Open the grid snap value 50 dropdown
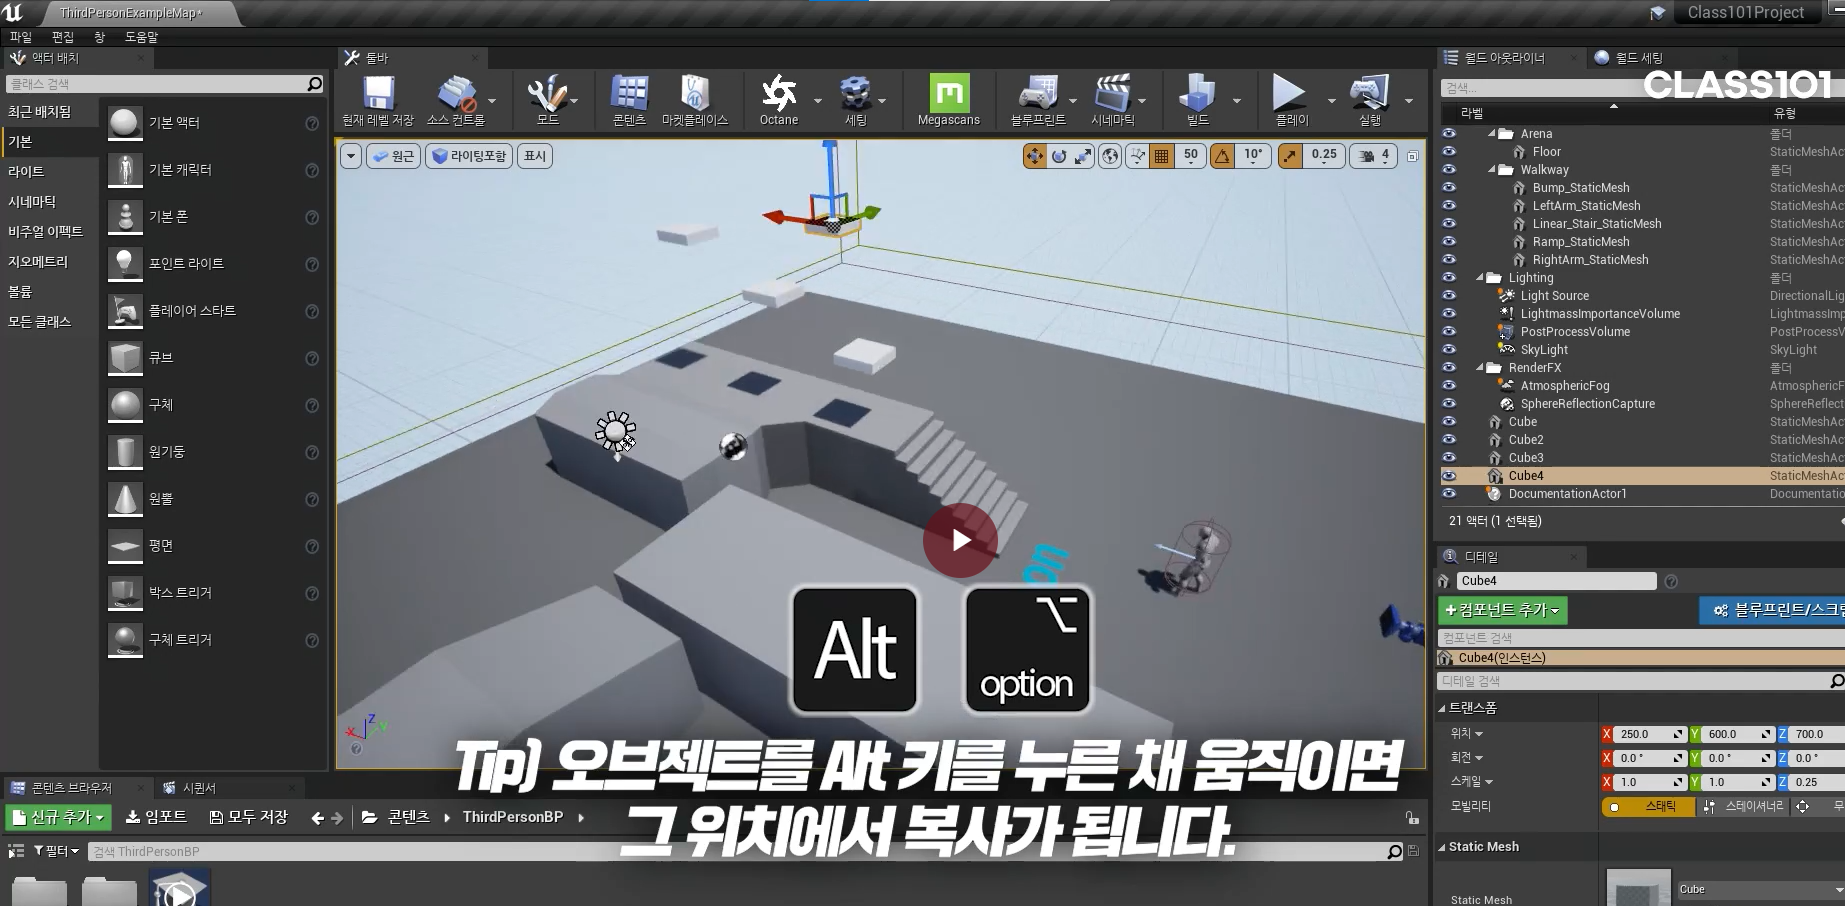This screenshot has height=906, width=1845. (1191, 156)
